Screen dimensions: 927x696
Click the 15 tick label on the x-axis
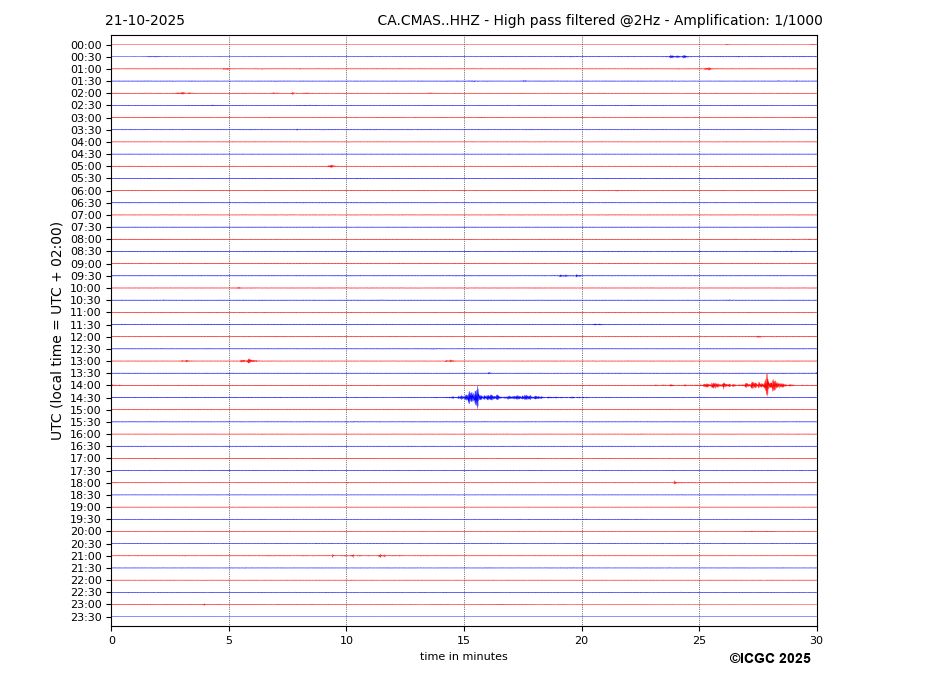click(464, 640)
